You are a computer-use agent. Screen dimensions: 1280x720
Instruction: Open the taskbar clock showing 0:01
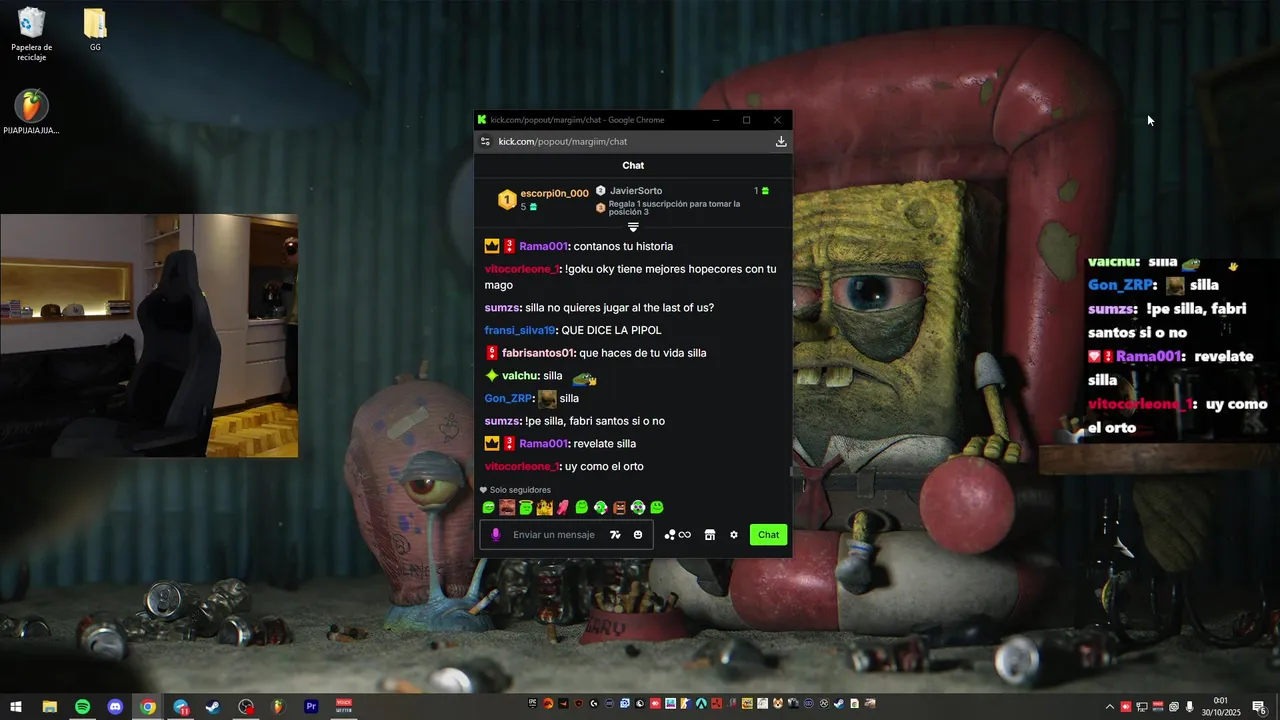pyautogui.click(x=1220, y=706)
